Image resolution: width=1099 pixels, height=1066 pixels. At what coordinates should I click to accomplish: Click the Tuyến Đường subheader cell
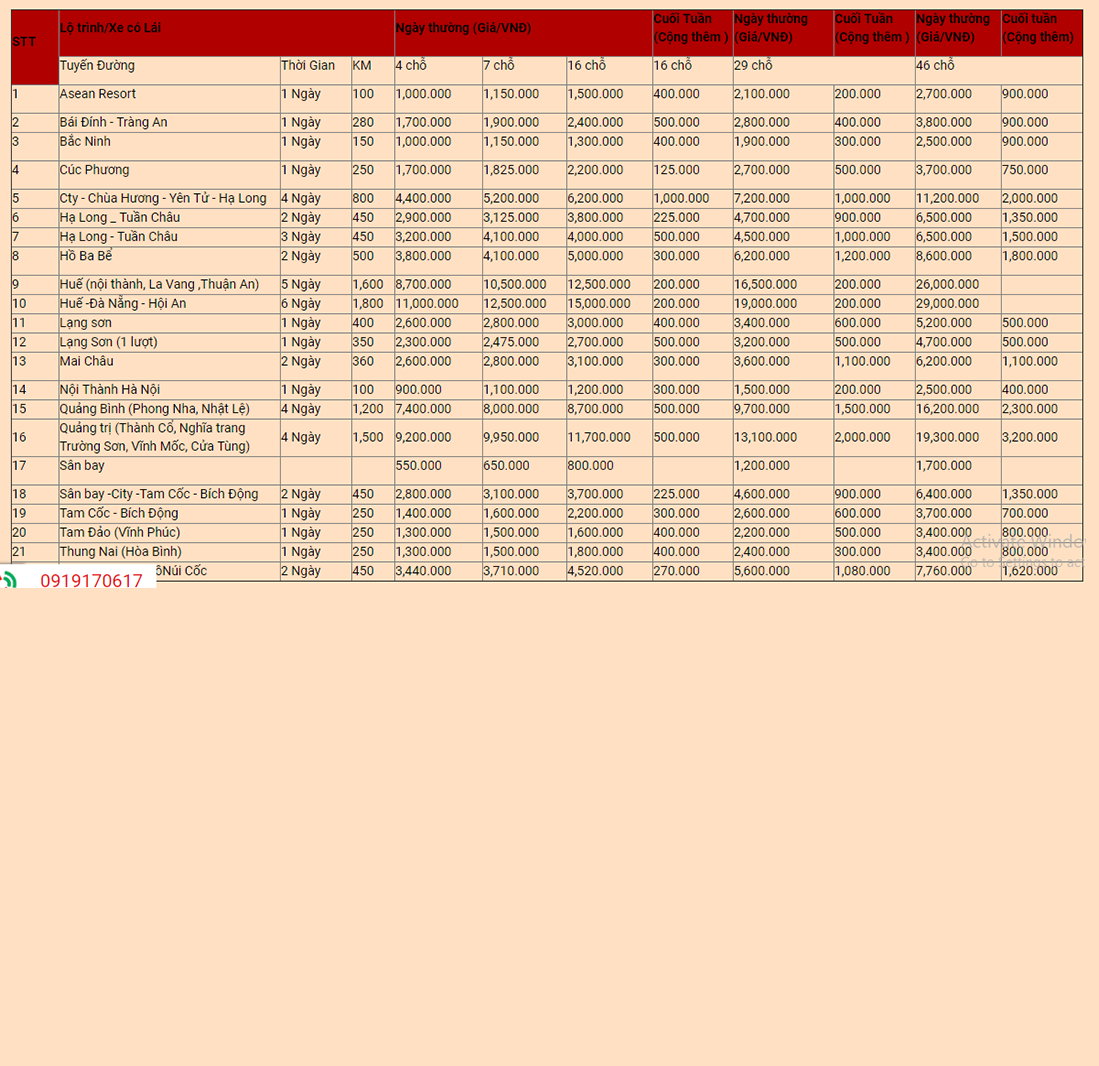pos(97,66)
